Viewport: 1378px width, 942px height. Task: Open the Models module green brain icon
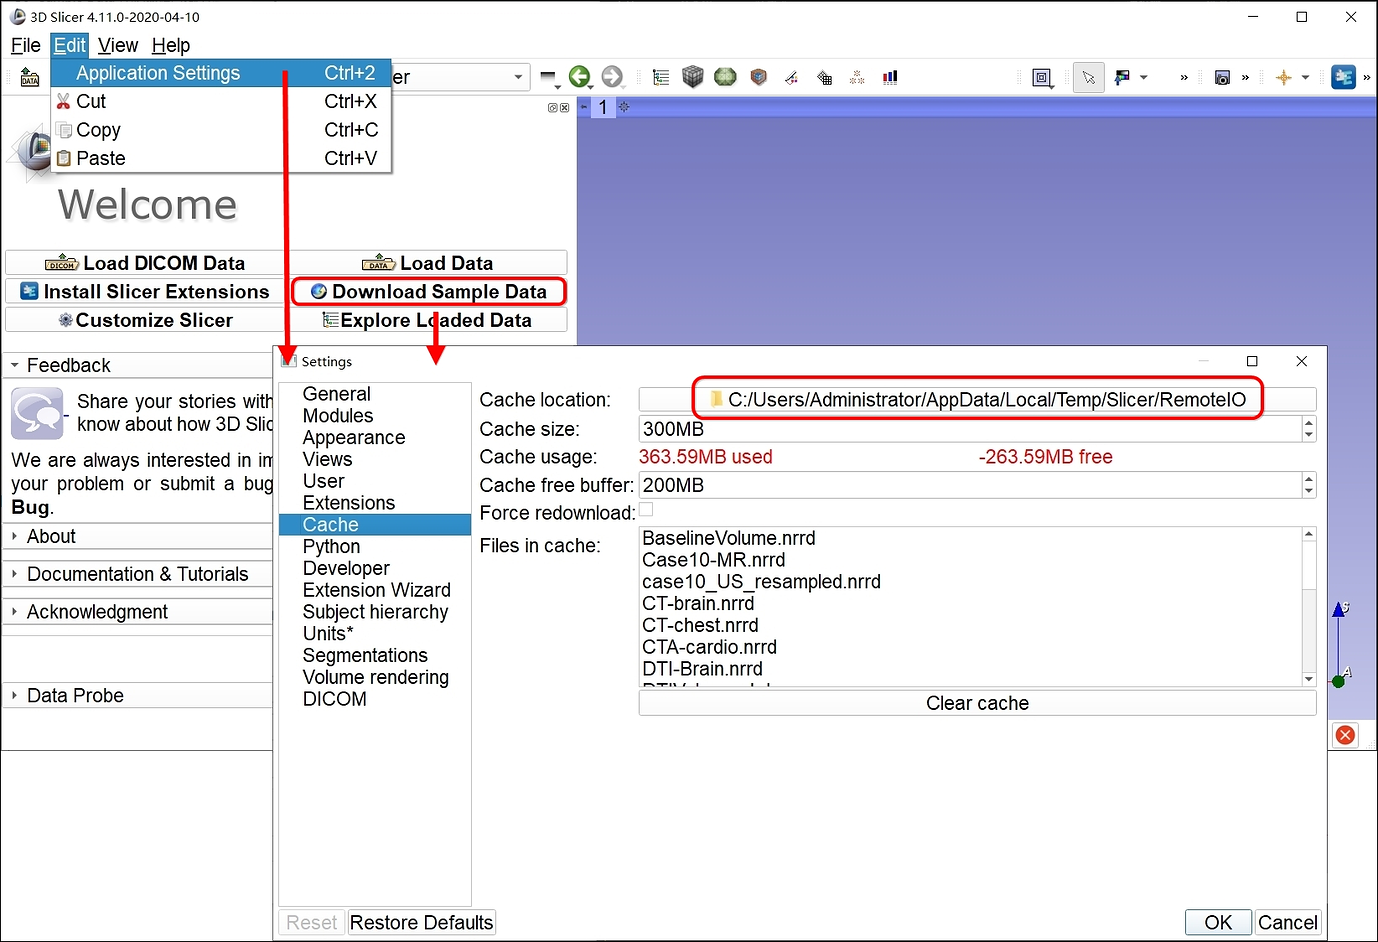coord(726,77)
